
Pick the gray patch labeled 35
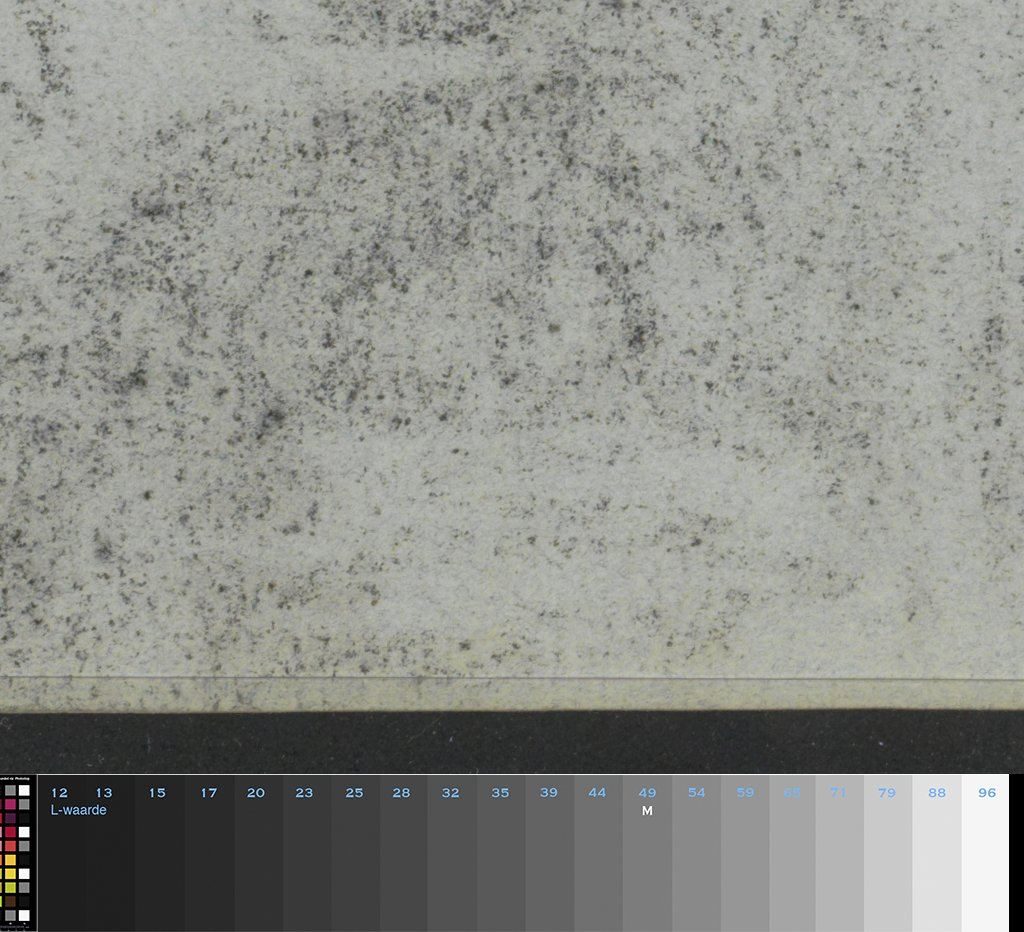coord(500,860)
